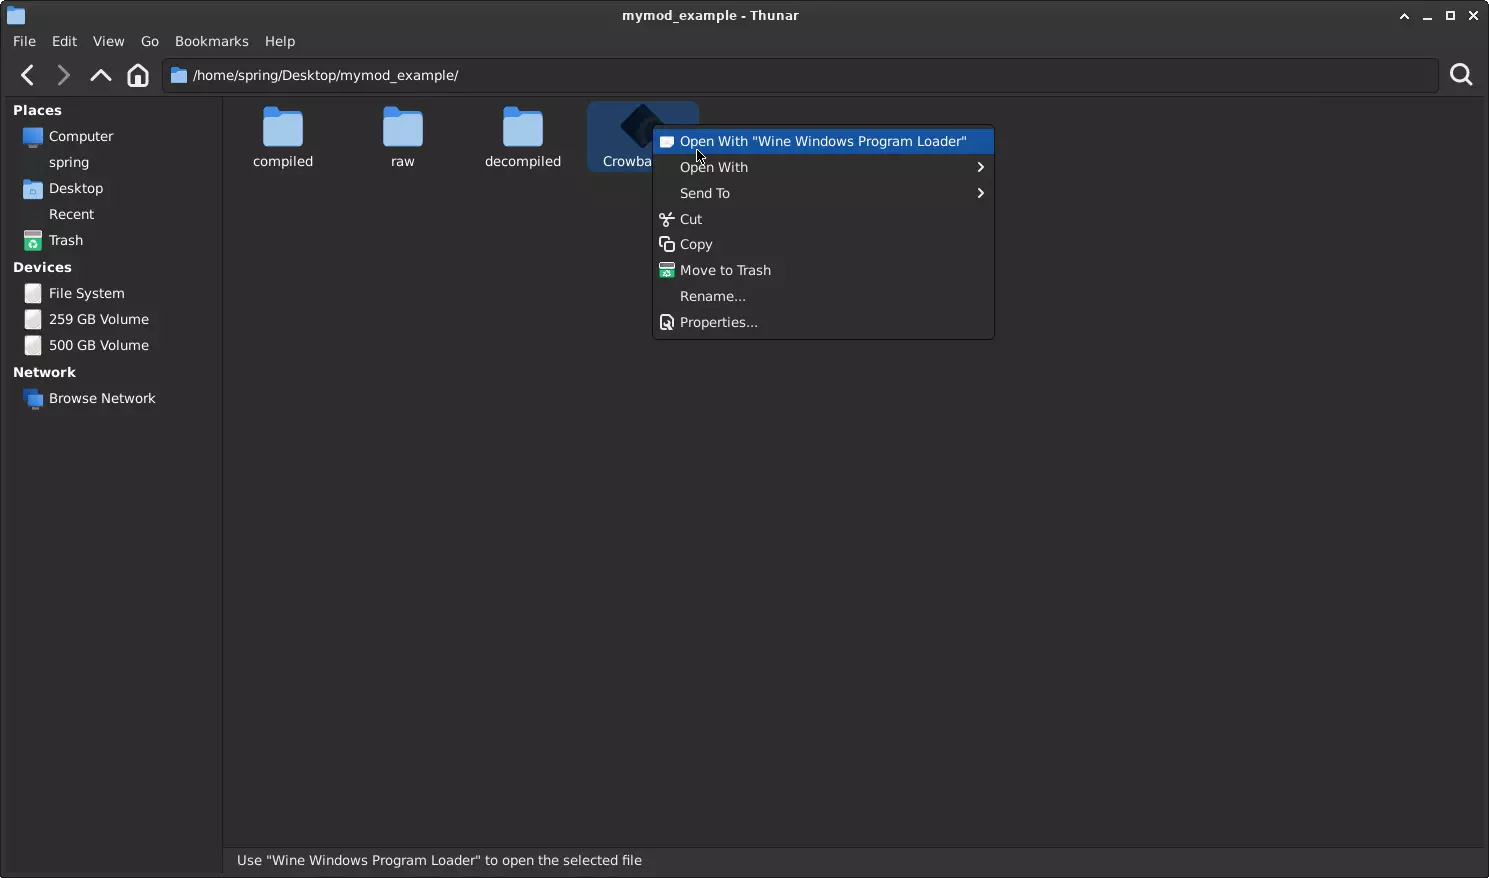Screen dimensions: 1489x878
Task: Click the Browse Network icon
Action: [x=33, y=398]
